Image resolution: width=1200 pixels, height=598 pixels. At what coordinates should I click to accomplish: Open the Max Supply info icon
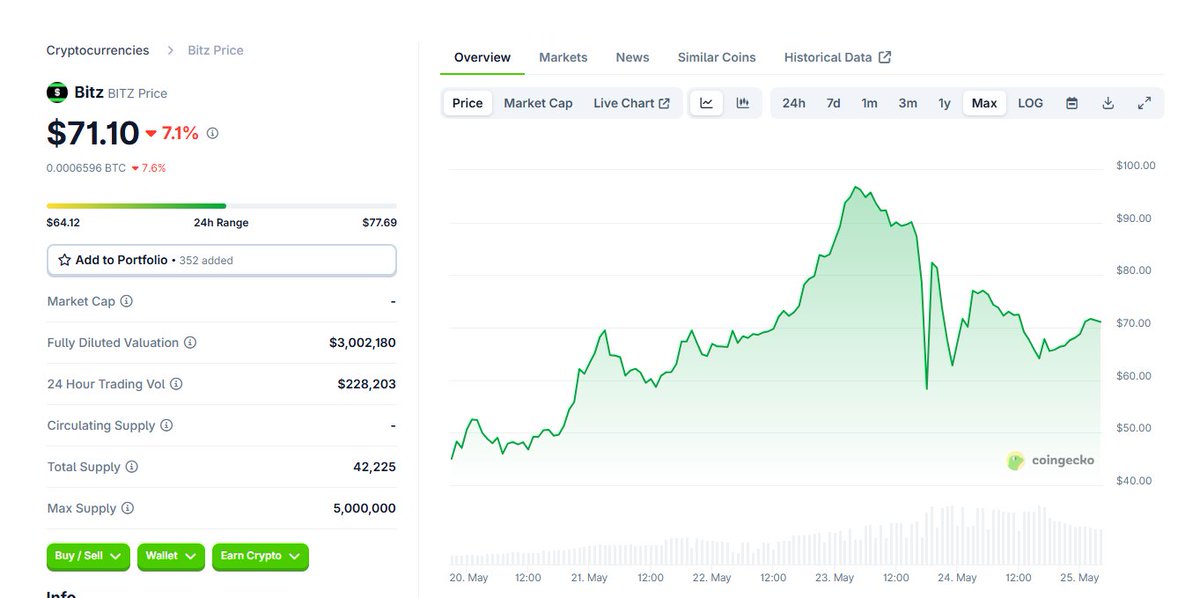[127, 508]
